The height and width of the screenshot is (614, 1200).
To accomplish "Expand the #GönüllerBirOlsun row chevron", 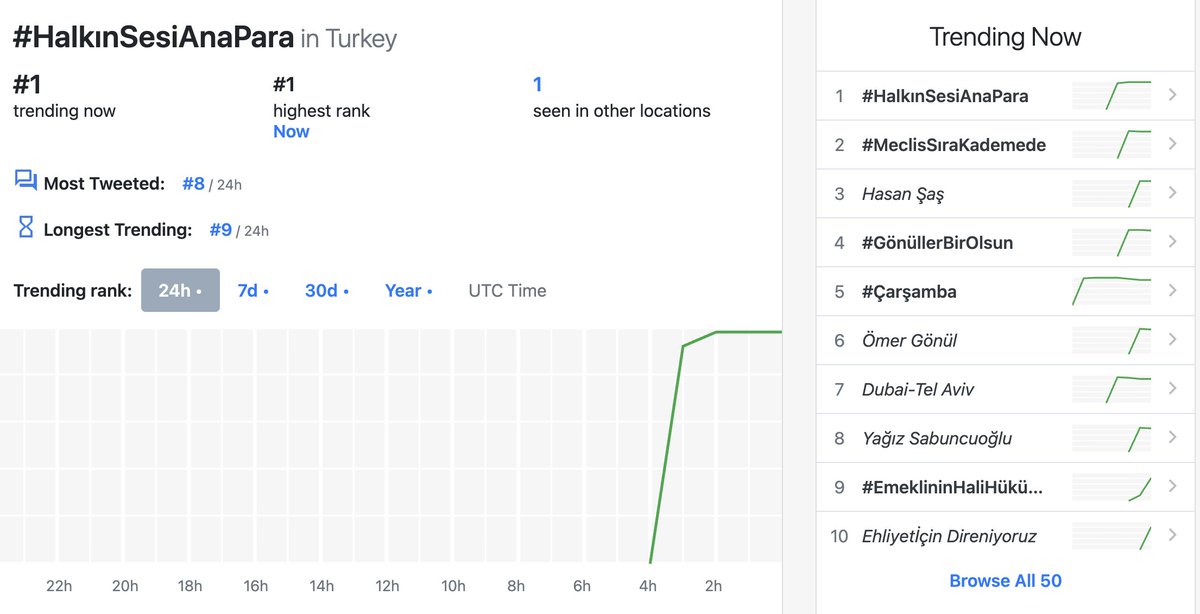I will (1173, 242).
